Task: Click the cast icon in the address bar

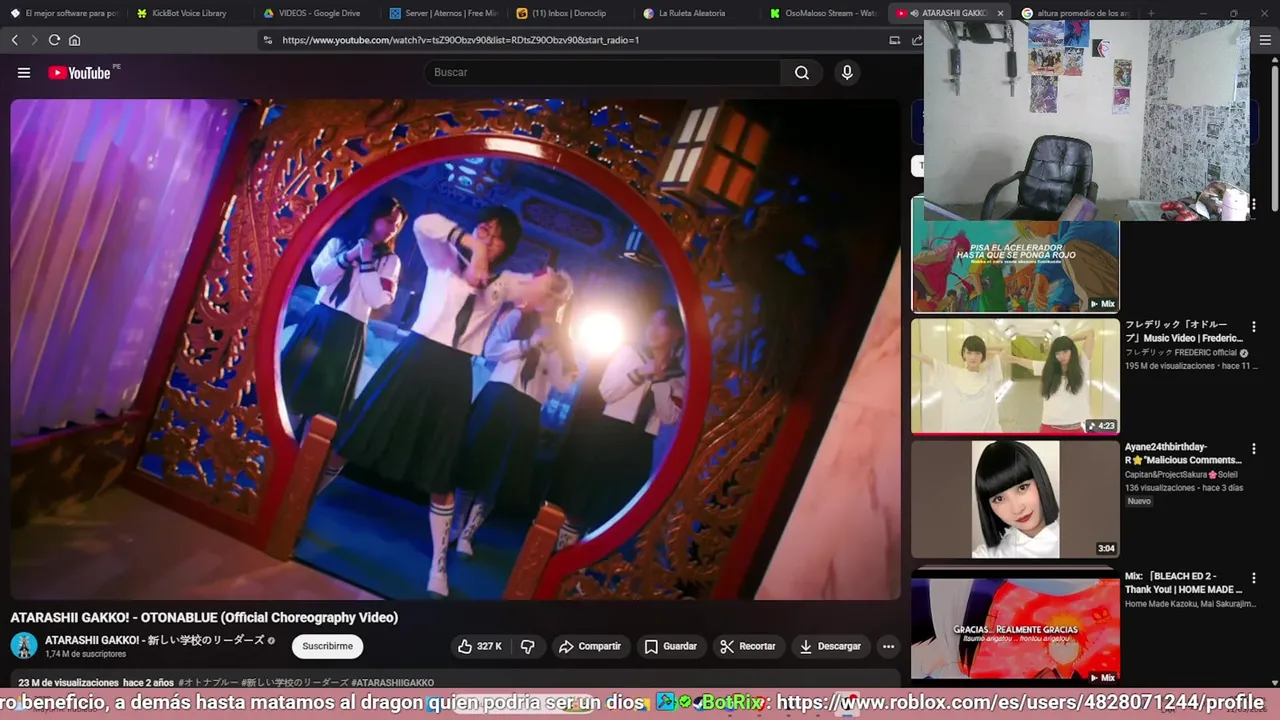Action: 895,40
